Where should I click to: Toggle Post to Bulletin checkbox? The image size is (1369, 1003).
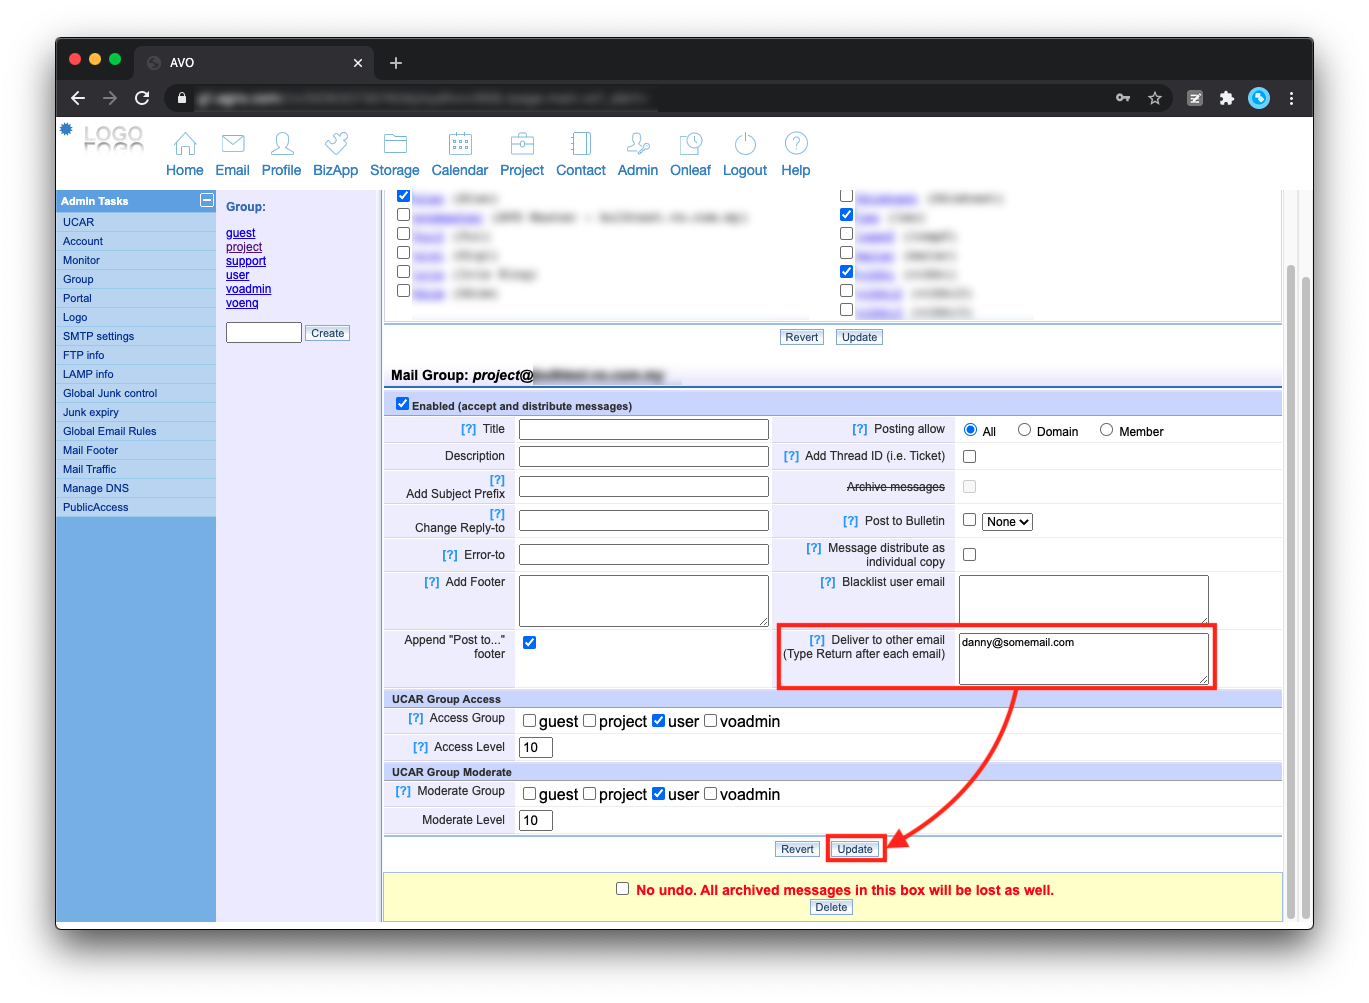click(969, 520)
